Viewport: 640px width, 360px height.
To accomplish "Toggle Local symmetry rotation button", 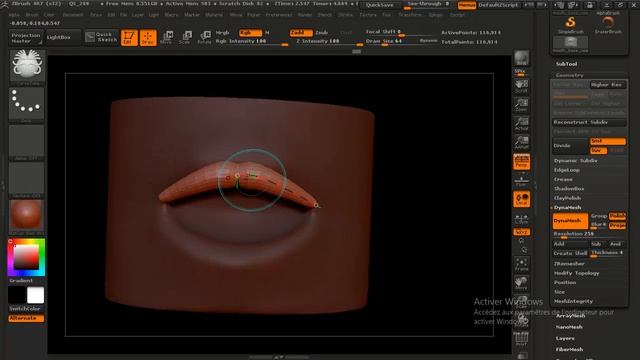I will pos(521,199).
